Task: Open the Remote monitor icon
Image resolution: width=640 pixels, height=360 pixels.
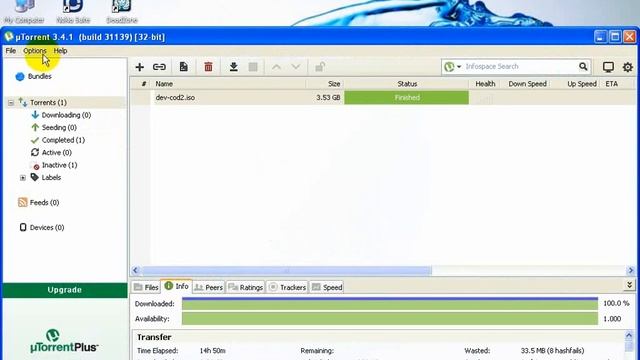Action: pos(608,67)
